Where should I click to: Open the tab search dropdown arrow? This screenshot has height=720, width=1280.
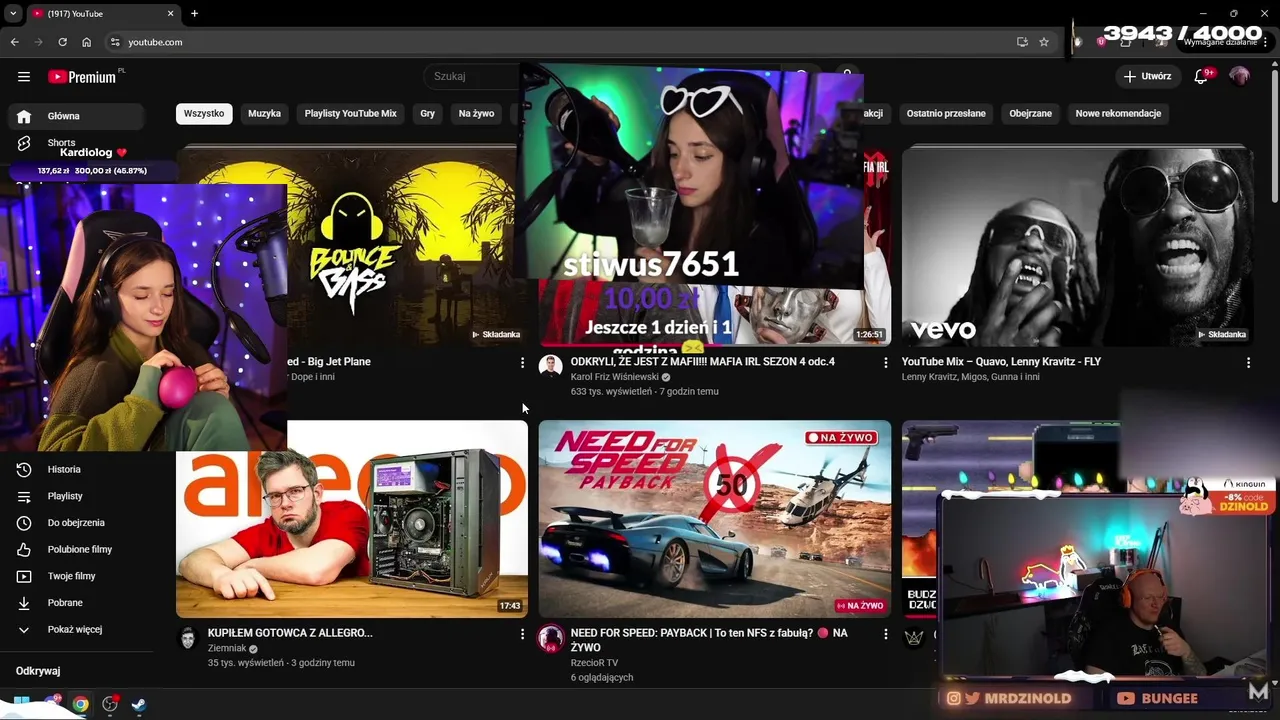13,13
